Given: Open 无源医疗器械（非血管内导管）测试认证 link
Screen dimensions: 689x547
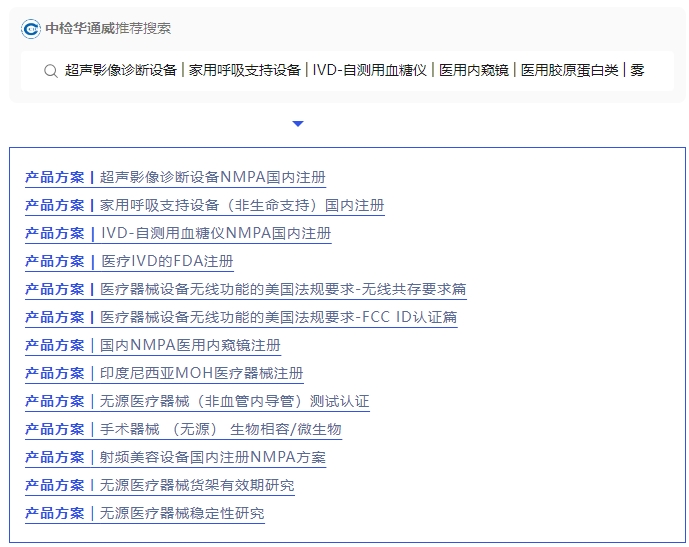Looking at the screenshot, I should [x=234, y=401].
